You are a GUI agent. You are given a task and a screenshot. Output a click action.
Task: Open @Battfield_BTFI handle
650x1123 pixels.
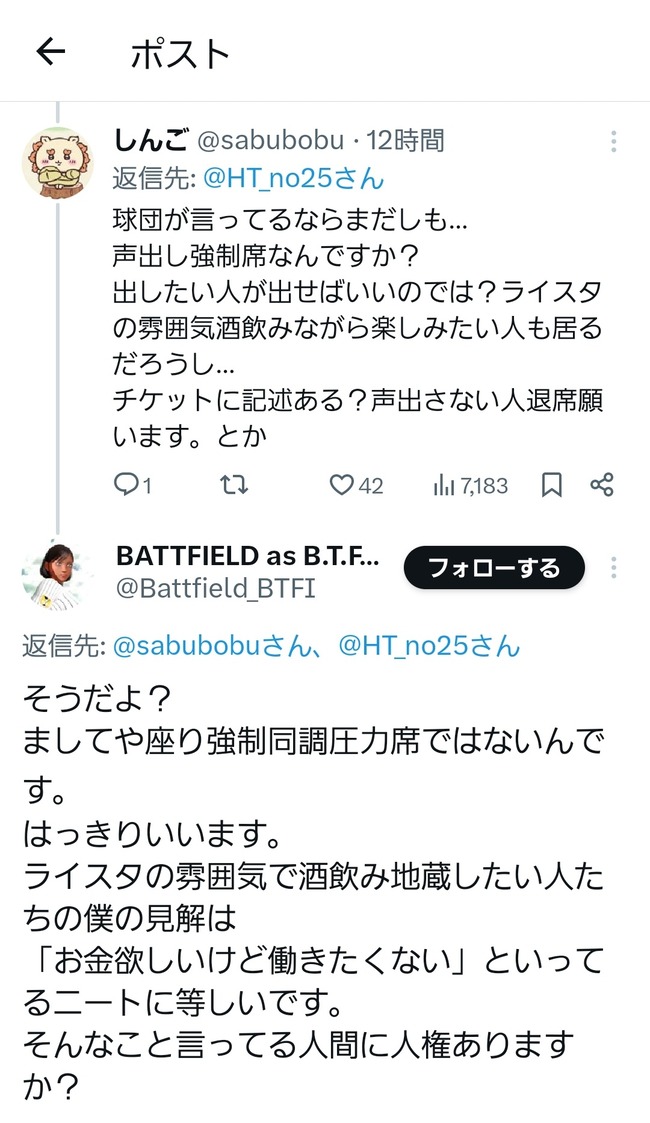coord(215,589)
